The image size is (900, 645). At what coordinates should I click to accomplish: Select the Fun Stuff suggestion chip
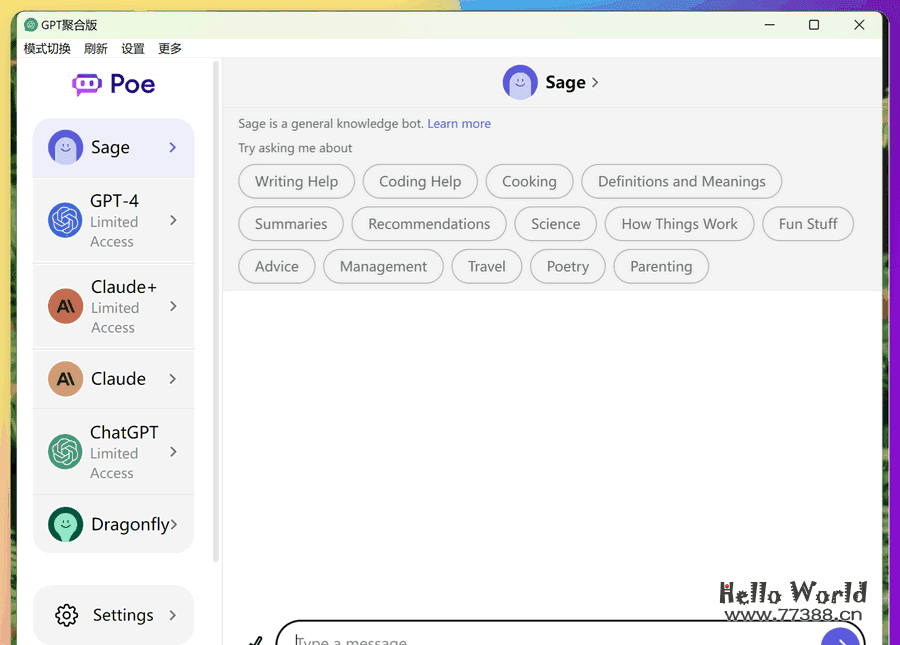coord(808,224)
